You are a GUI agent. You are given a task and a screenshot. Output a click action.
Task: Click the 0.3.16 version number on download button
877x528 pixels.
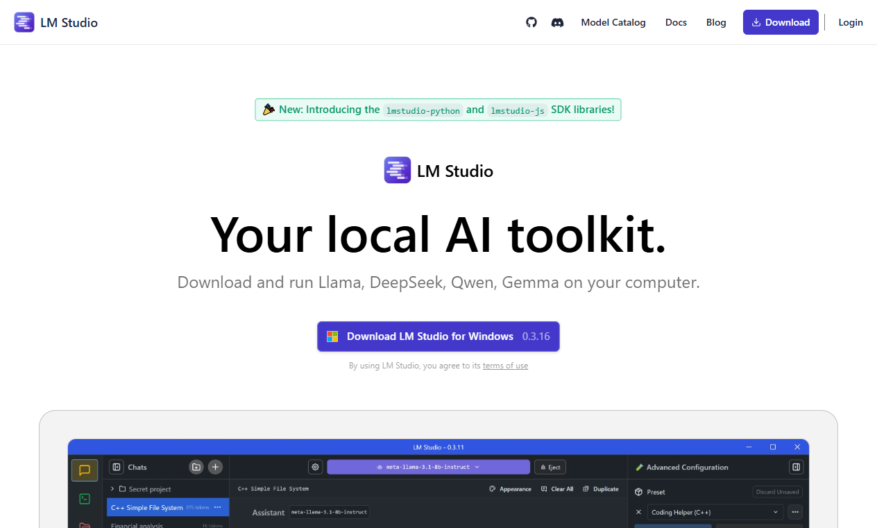[536, 336]
